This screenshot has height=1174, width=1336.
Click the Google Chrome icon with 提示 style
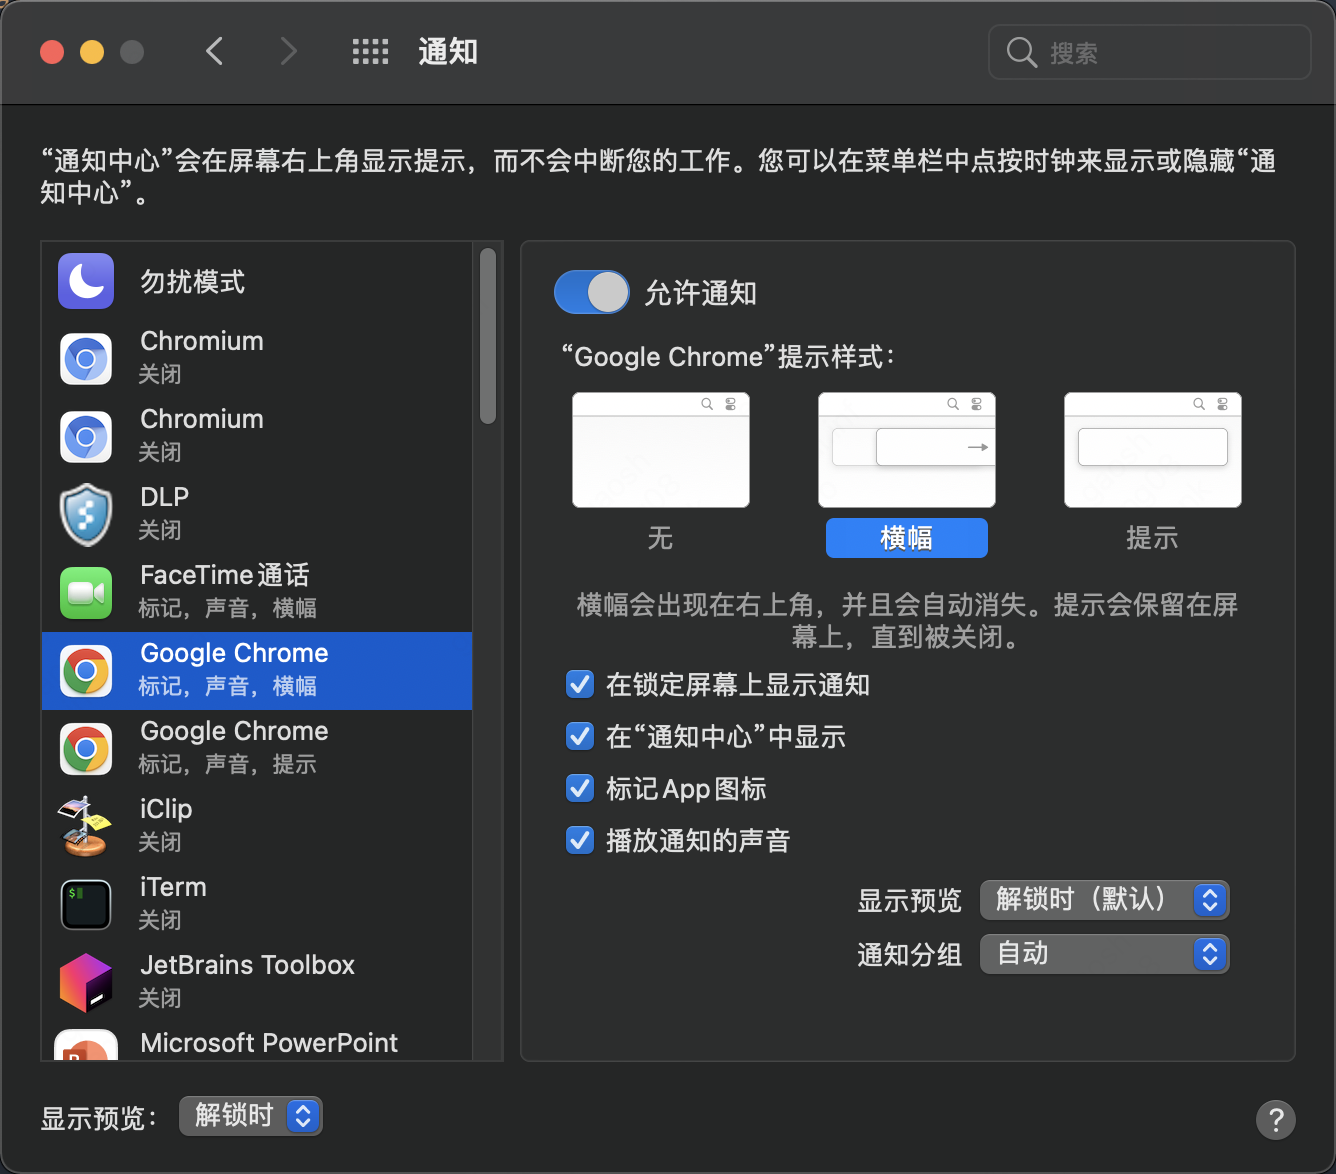(x=86, y=749)
